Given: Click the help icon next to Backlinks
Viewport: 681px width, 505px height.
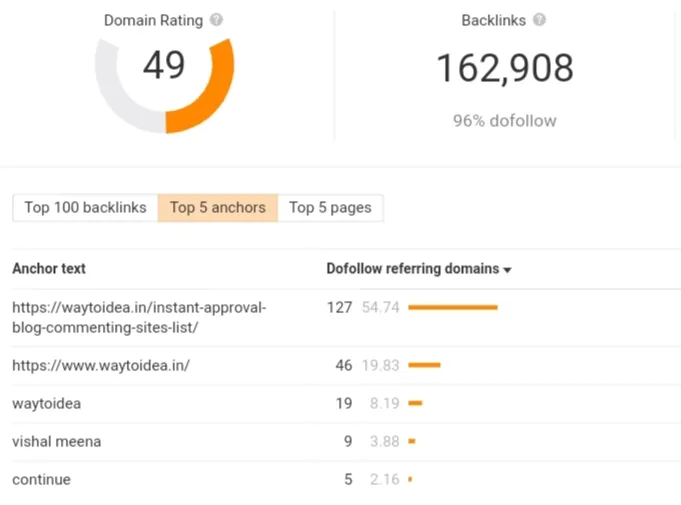Looking at the screenshot, I should (x=539, y=20).
